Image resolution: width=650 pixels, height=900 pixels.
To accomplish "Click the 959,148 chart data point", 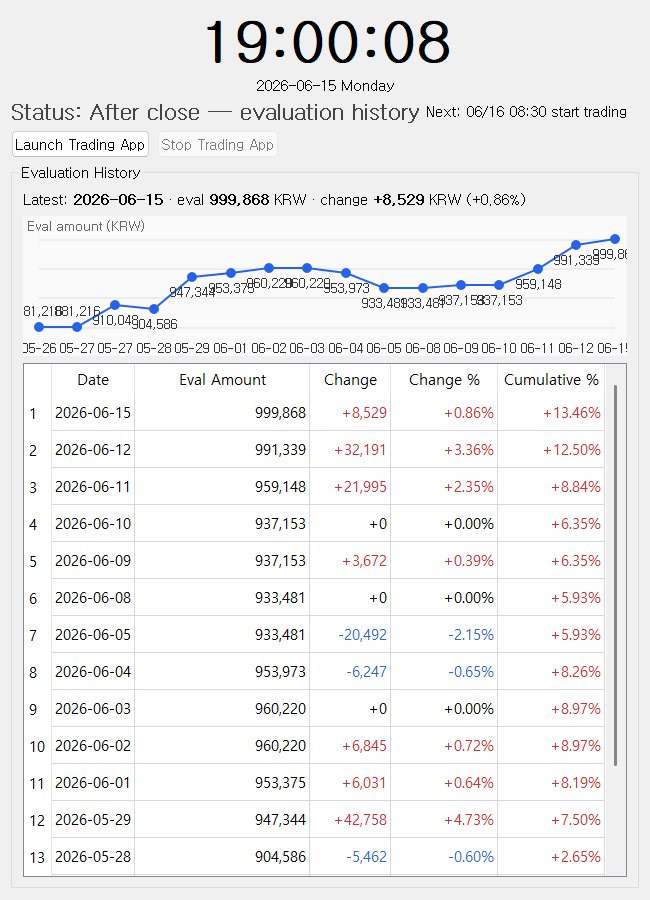I will click(538, 269).
